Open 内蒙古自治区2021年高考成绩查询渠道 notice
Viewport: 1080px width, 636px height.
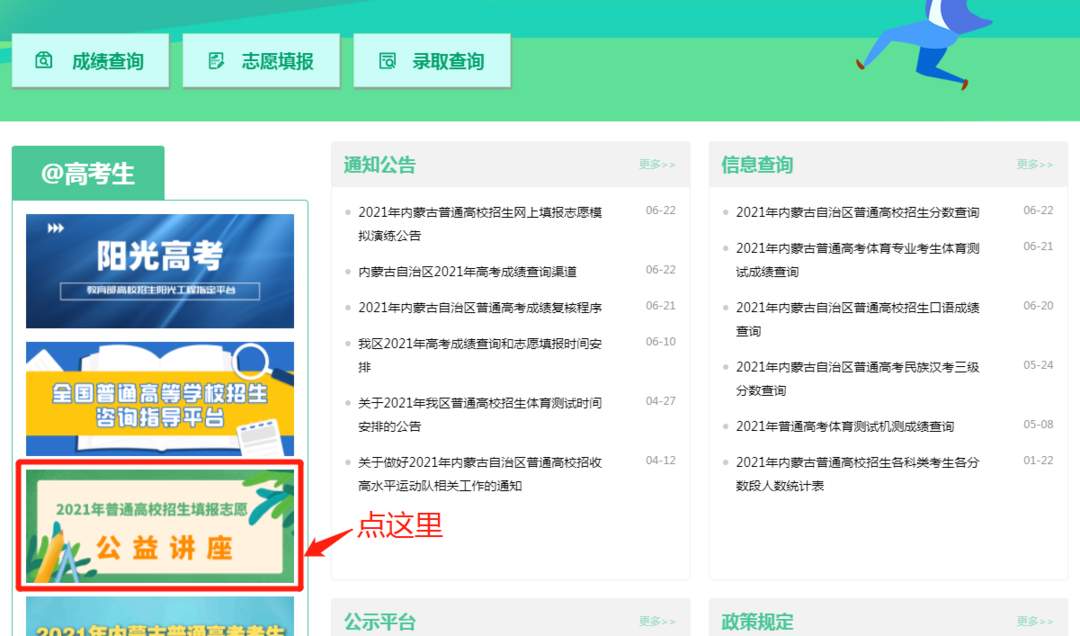point(468,271)
